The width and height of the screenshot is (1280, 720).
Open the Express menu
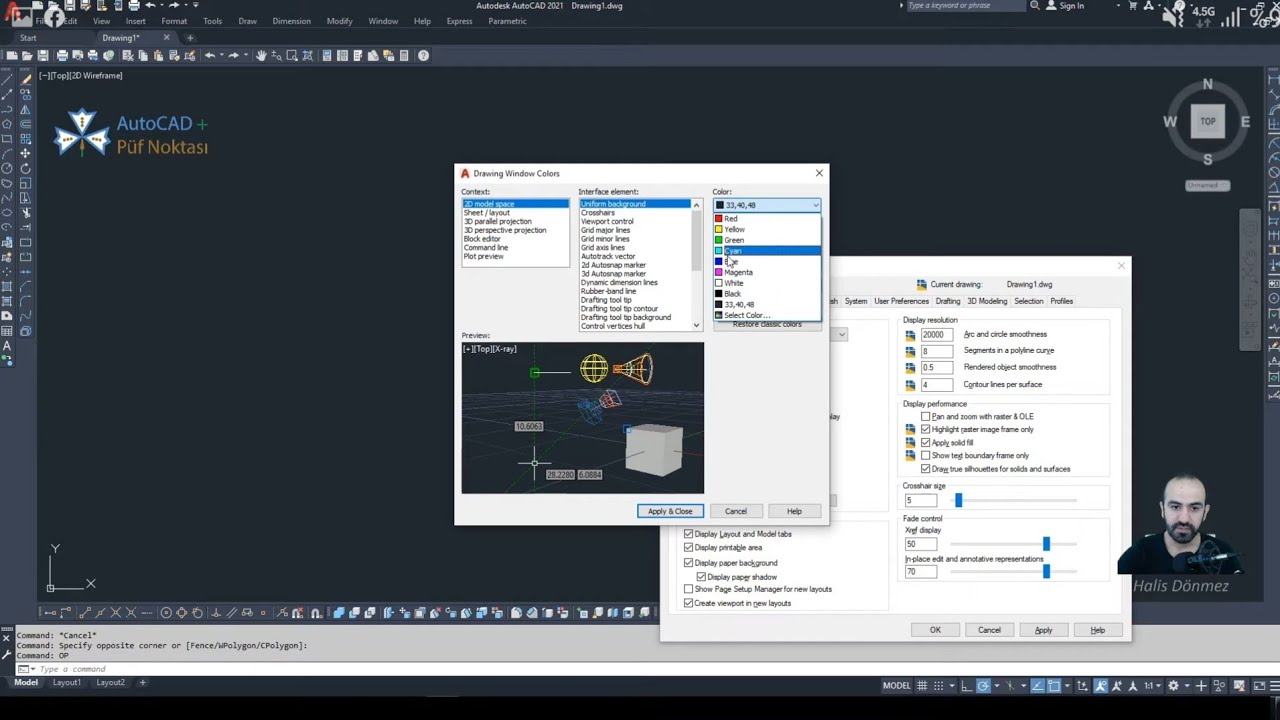coord(459,21)
